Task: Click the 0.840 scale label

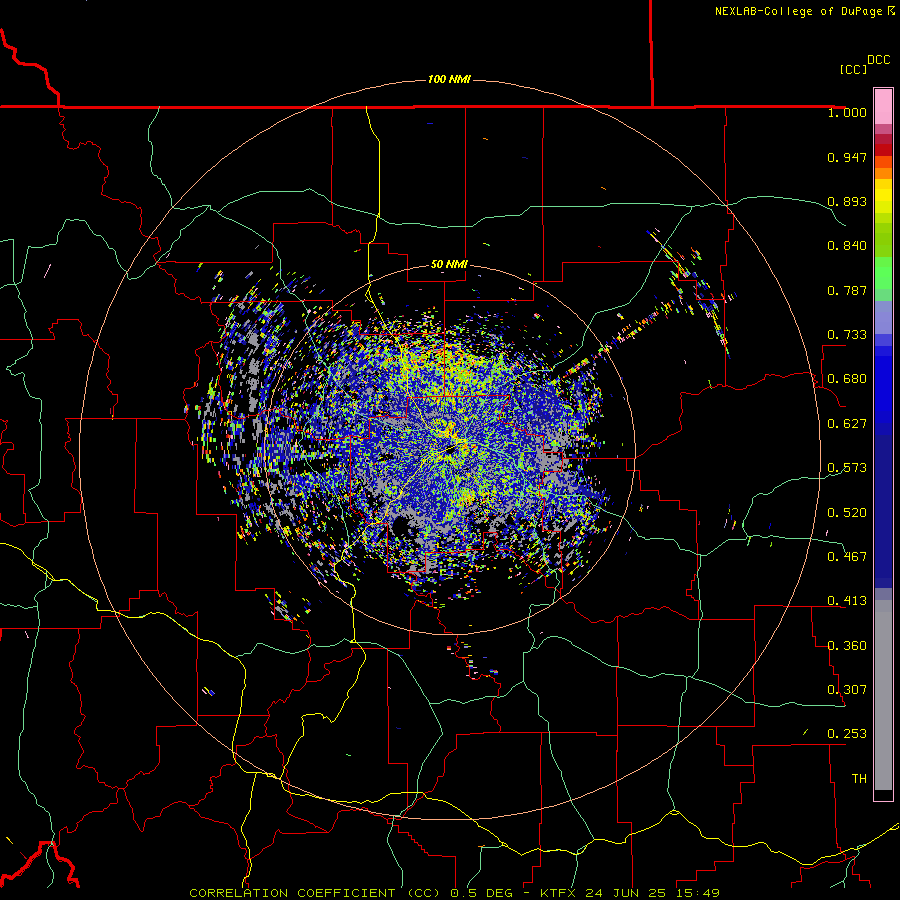Action: (x=847, y=246)
